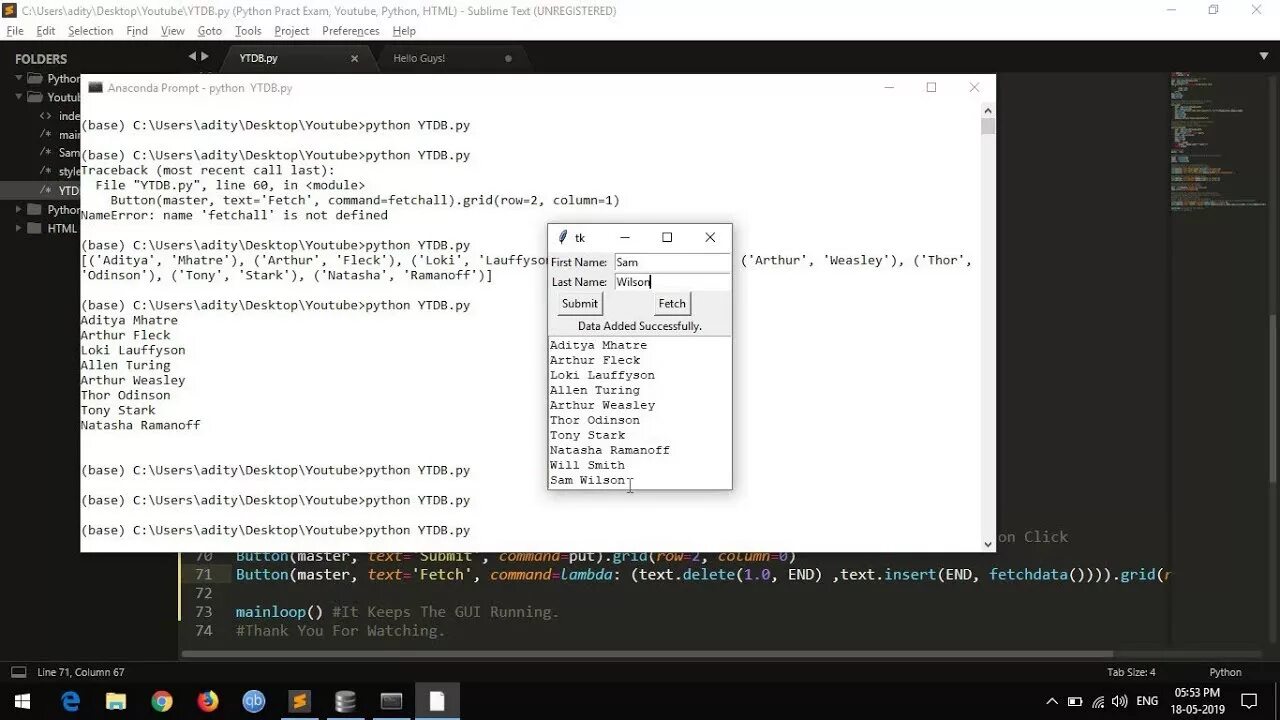The width and height of the screenshot is (1280, 720).
Task: Open the Tools menu
Action: point(248,31)
